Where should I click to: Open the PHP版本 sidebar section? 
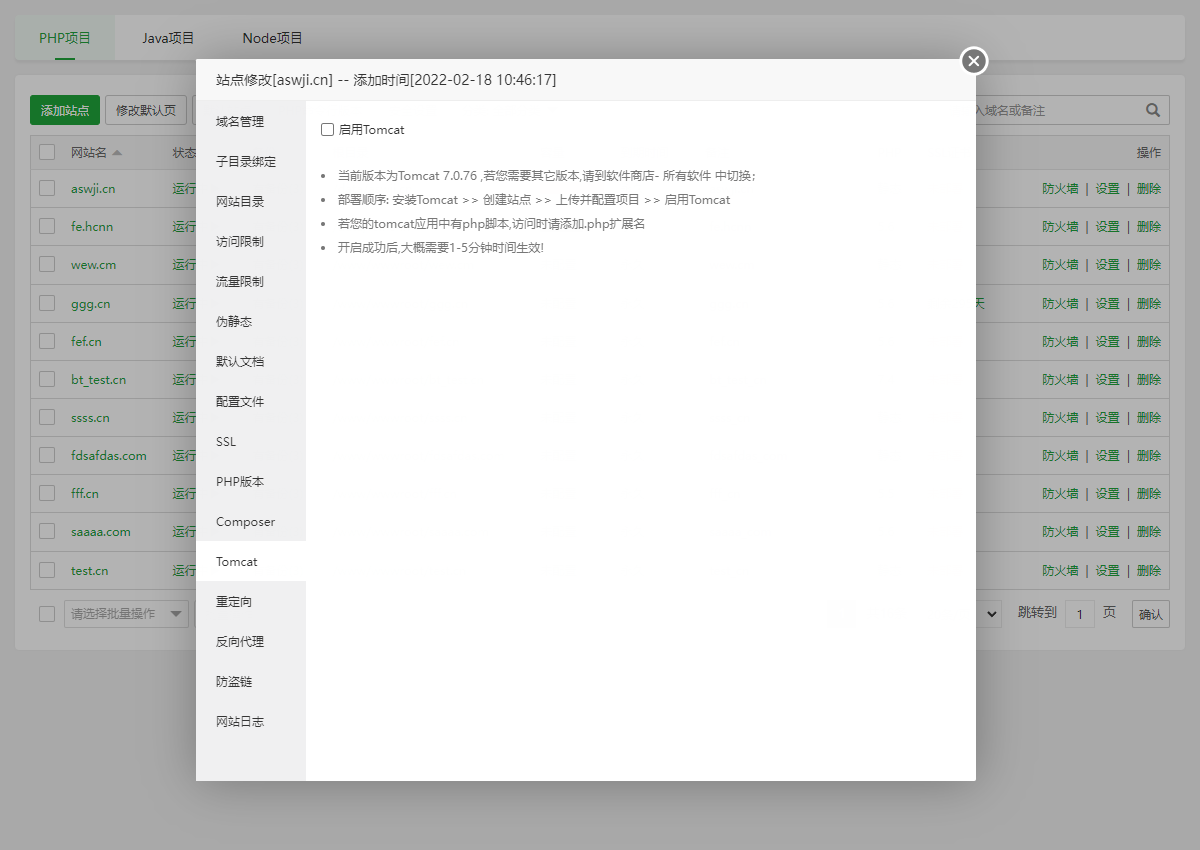(240, 481)
